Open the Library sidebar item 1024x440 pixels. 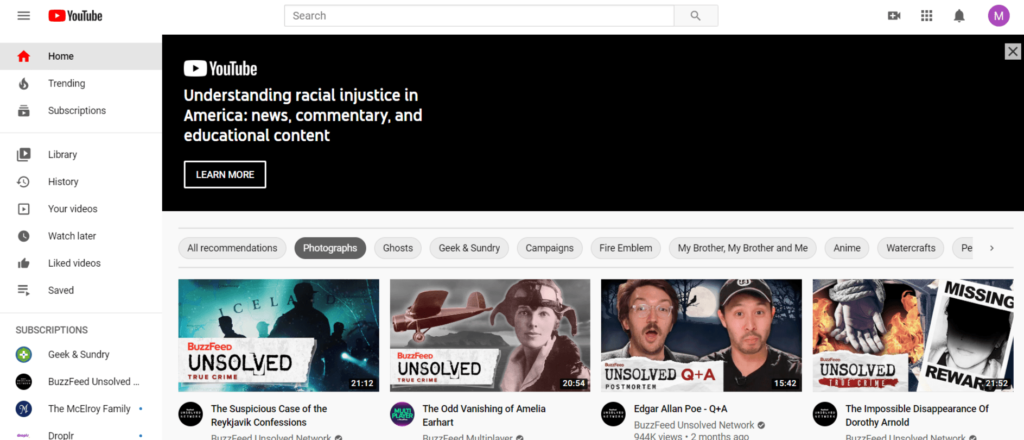(62, 155)
